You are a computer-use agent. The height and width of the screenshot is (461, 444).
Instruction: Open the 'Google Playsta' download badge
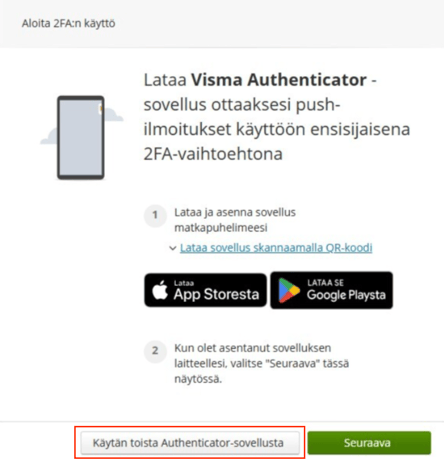tap(332, 290)
